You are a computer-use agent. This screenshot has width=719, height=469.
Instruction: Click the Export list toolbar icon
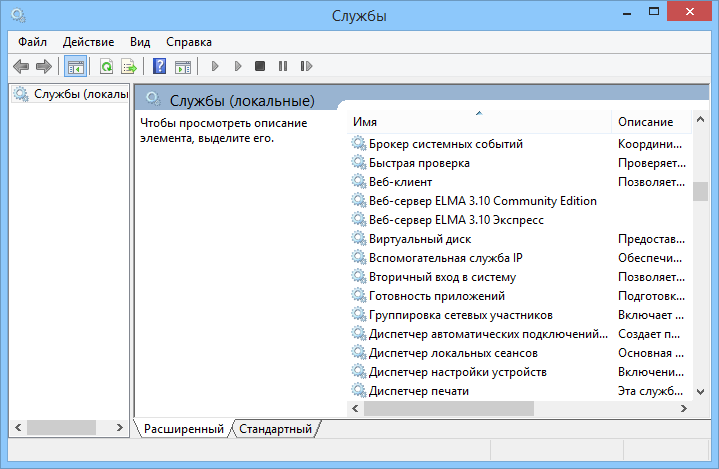coord(128,67)
